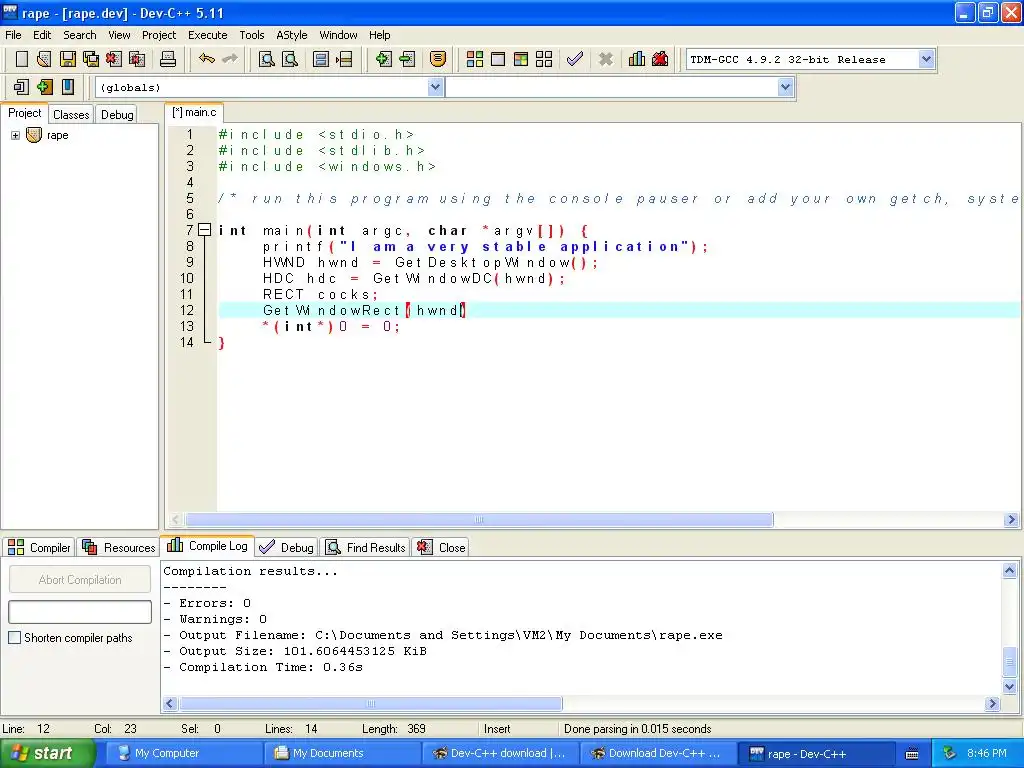This screenshot has width=1024, height=768.
Task: Open the AStyle menu
Action: click(x=291, y=35)
